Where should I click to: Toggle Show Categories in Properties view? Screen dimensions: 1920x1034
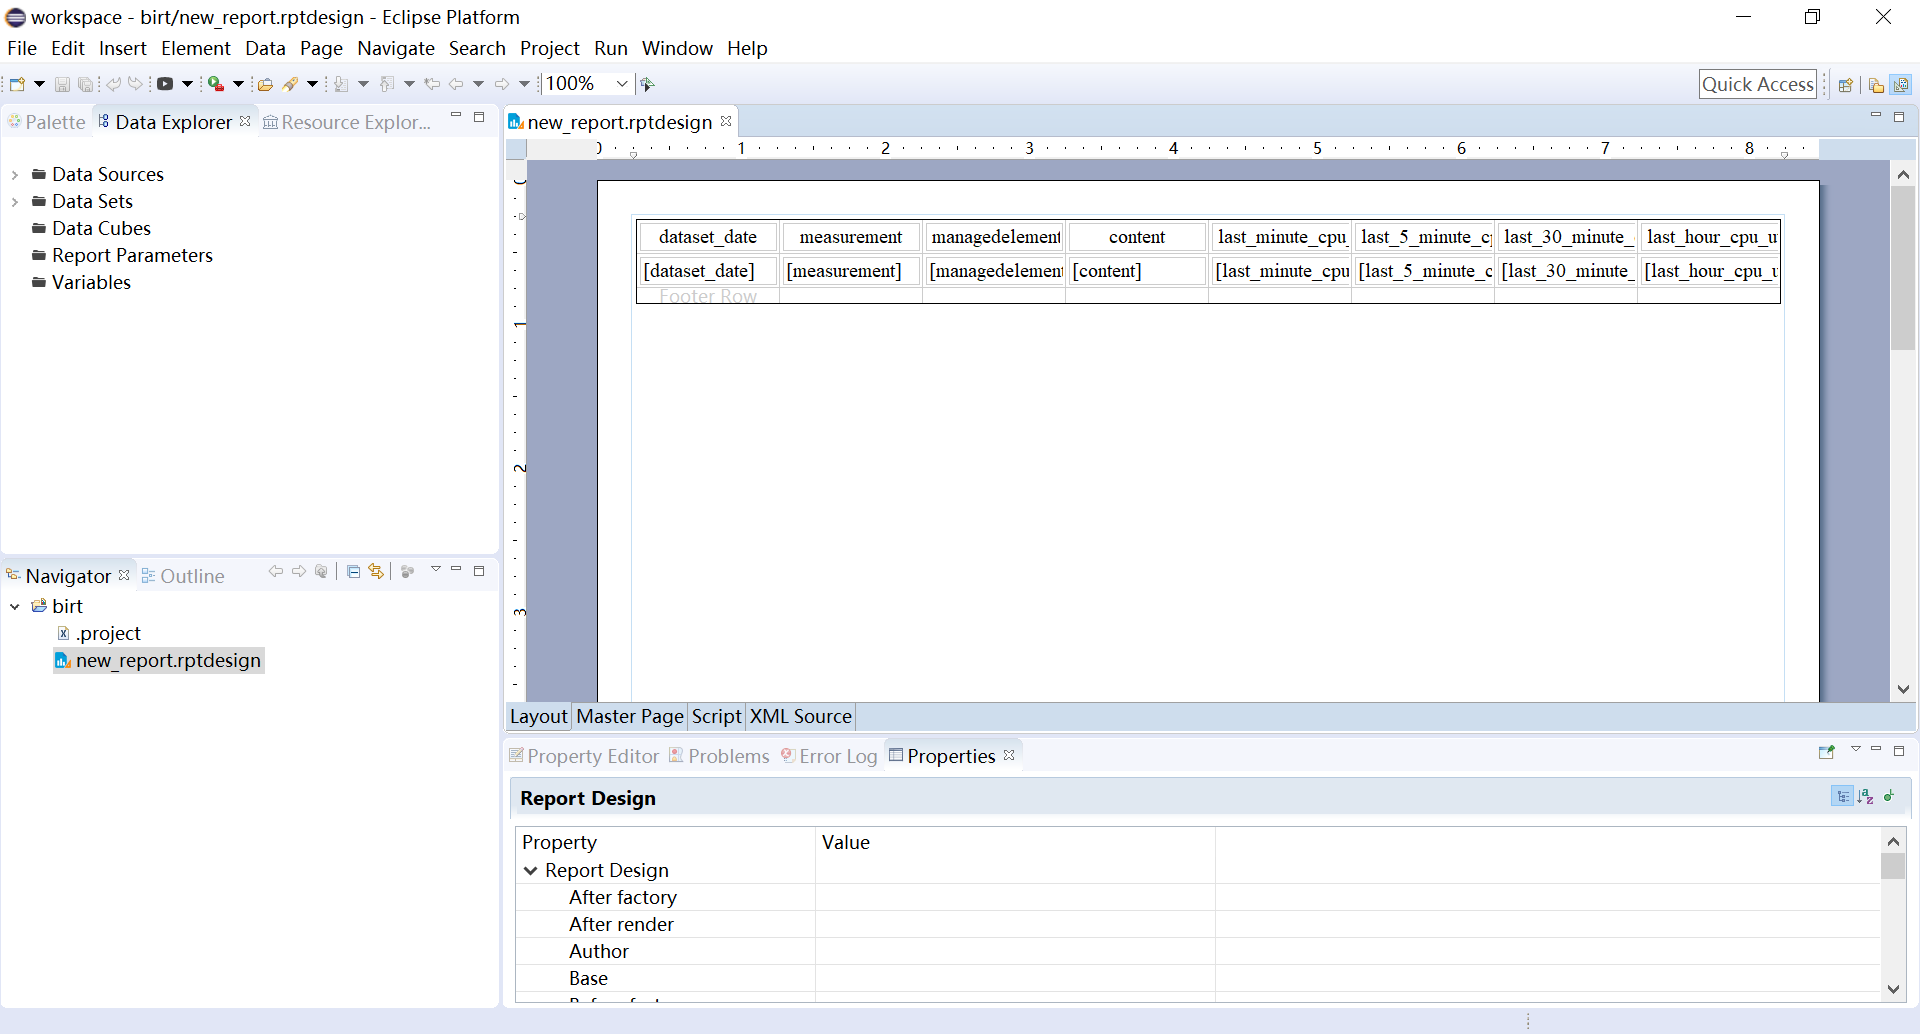point(1842,797)
